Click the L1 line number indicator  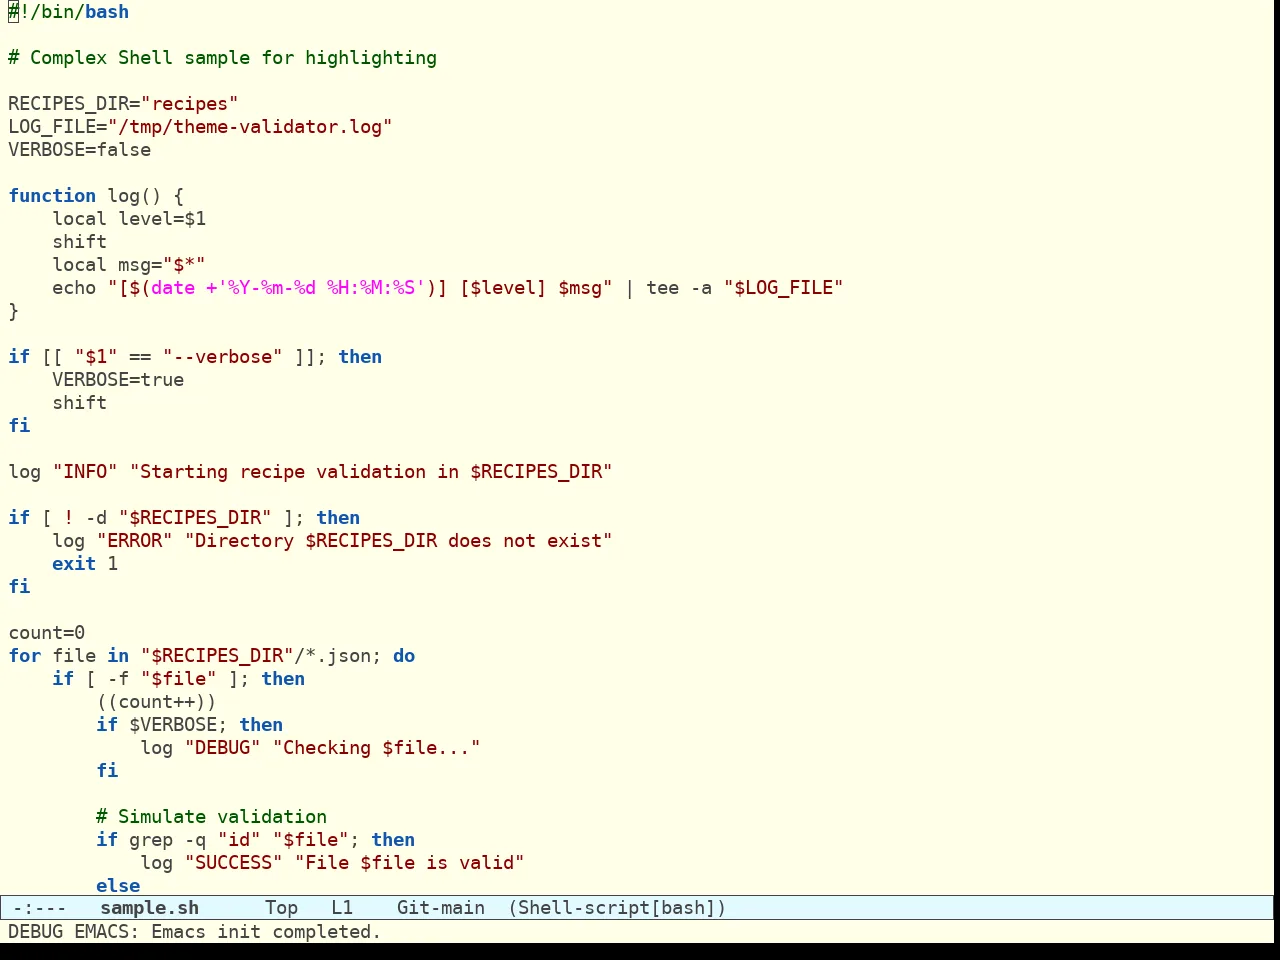342,908
